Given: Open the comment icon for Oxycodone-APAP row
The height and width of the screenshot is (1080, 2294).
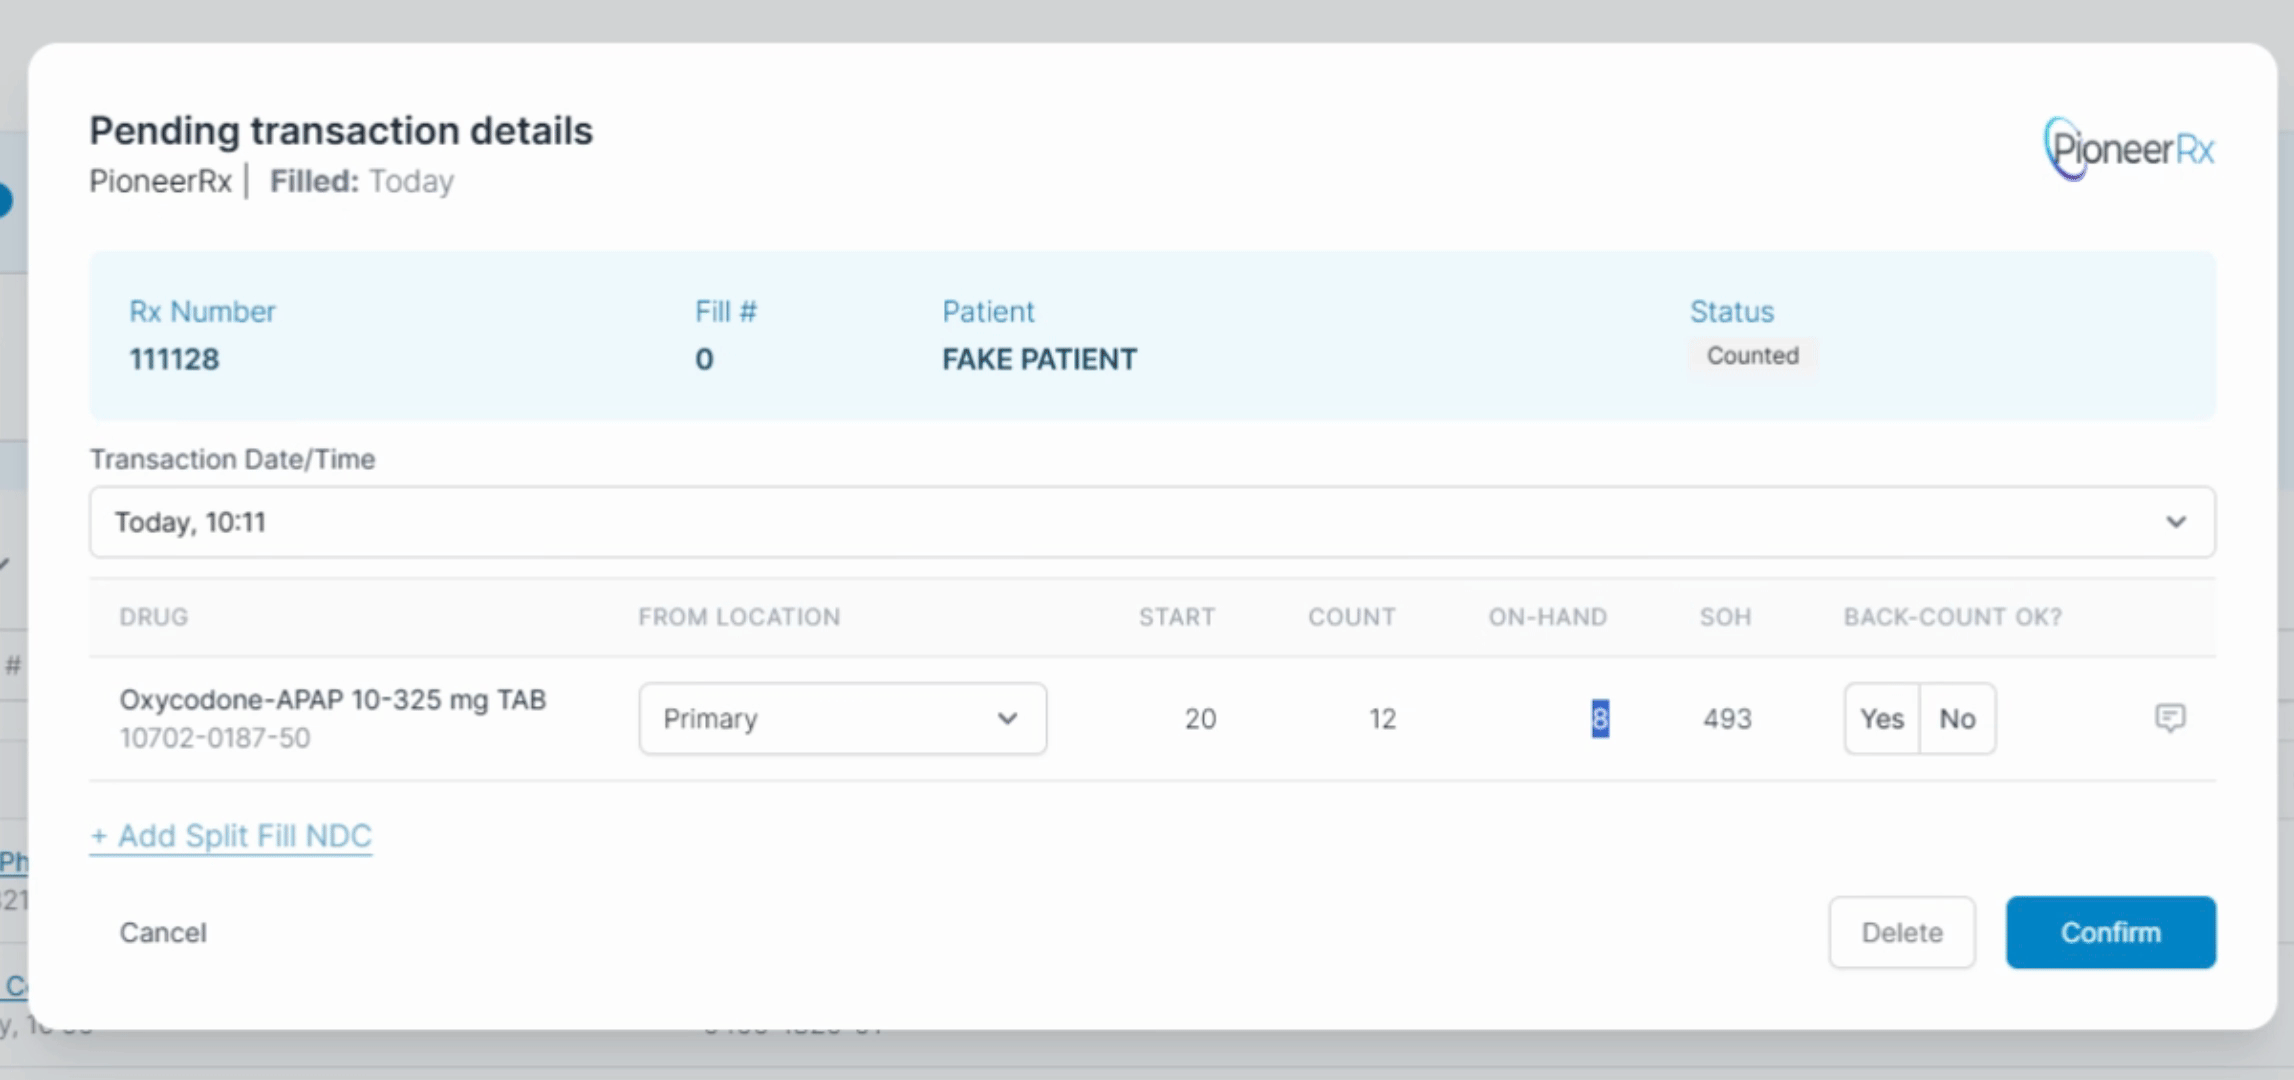Looking at the screenshot, I should tap(2169, 718).
